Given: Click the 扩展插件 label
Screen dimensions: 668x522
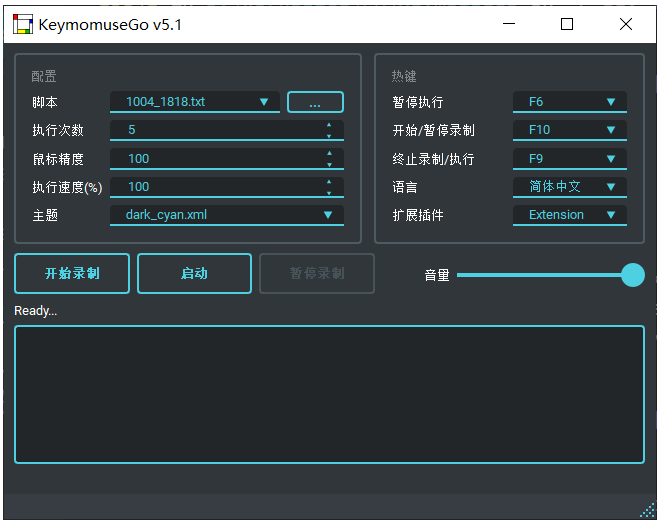Looking at the screenshot, I should [418, 215].
